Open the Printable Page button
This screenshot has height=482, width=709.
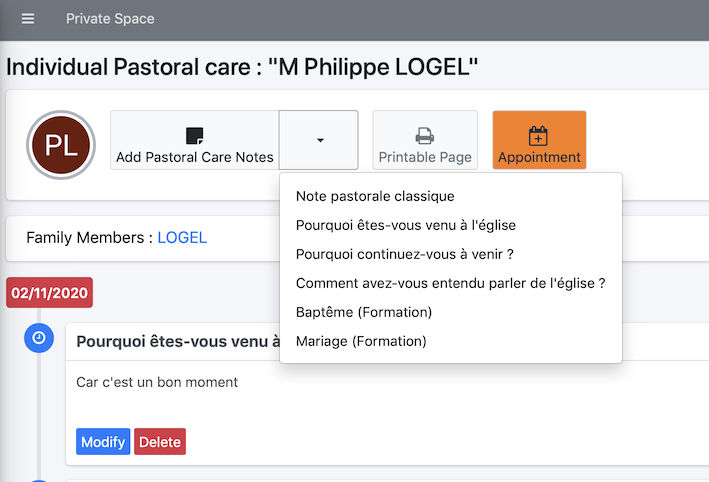click(425, 140)
